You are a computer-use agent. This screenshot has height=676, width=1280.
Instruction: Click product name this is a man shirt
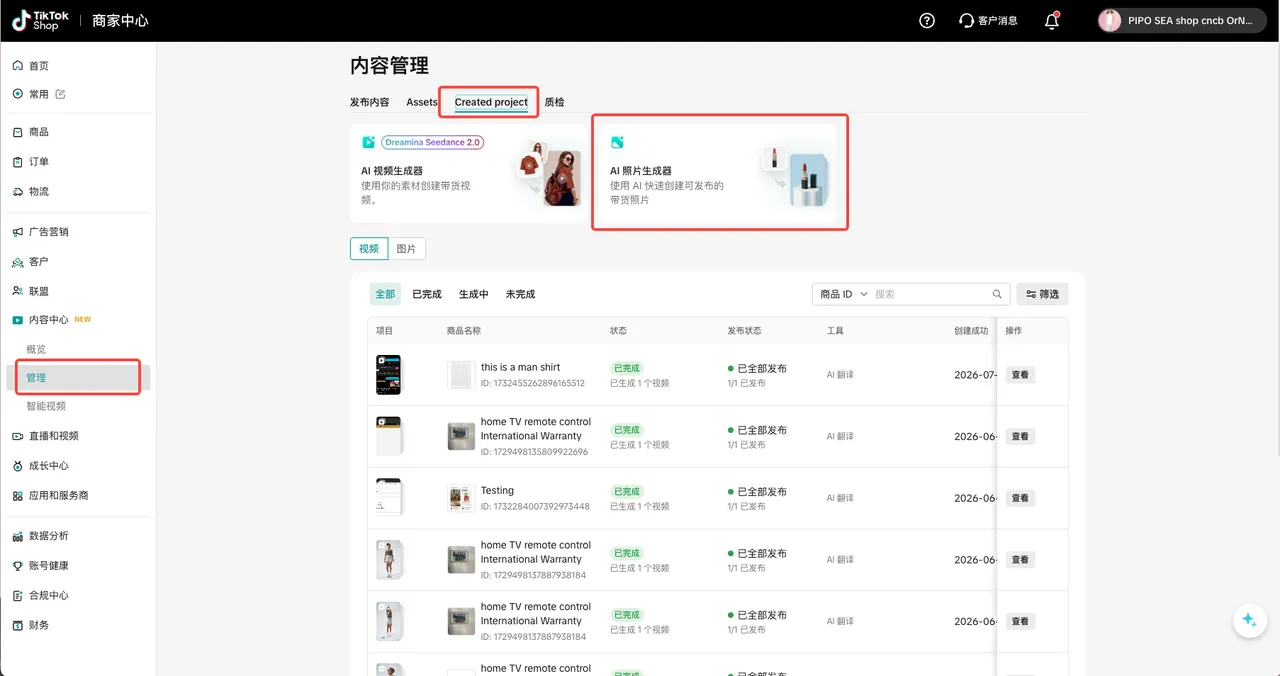[520, 368]
